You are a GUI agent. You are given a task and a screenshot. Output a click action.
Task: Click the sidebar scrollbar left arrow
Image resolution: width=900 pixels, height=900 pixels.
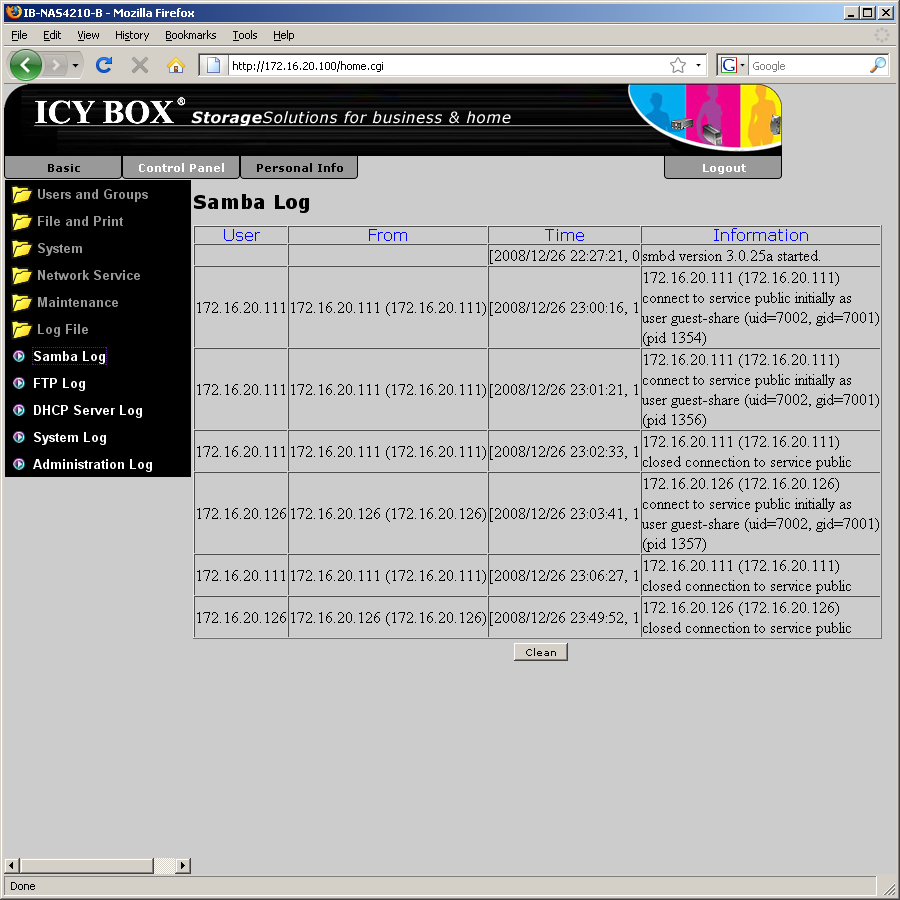pyautogui.click(x=11, y=865)
